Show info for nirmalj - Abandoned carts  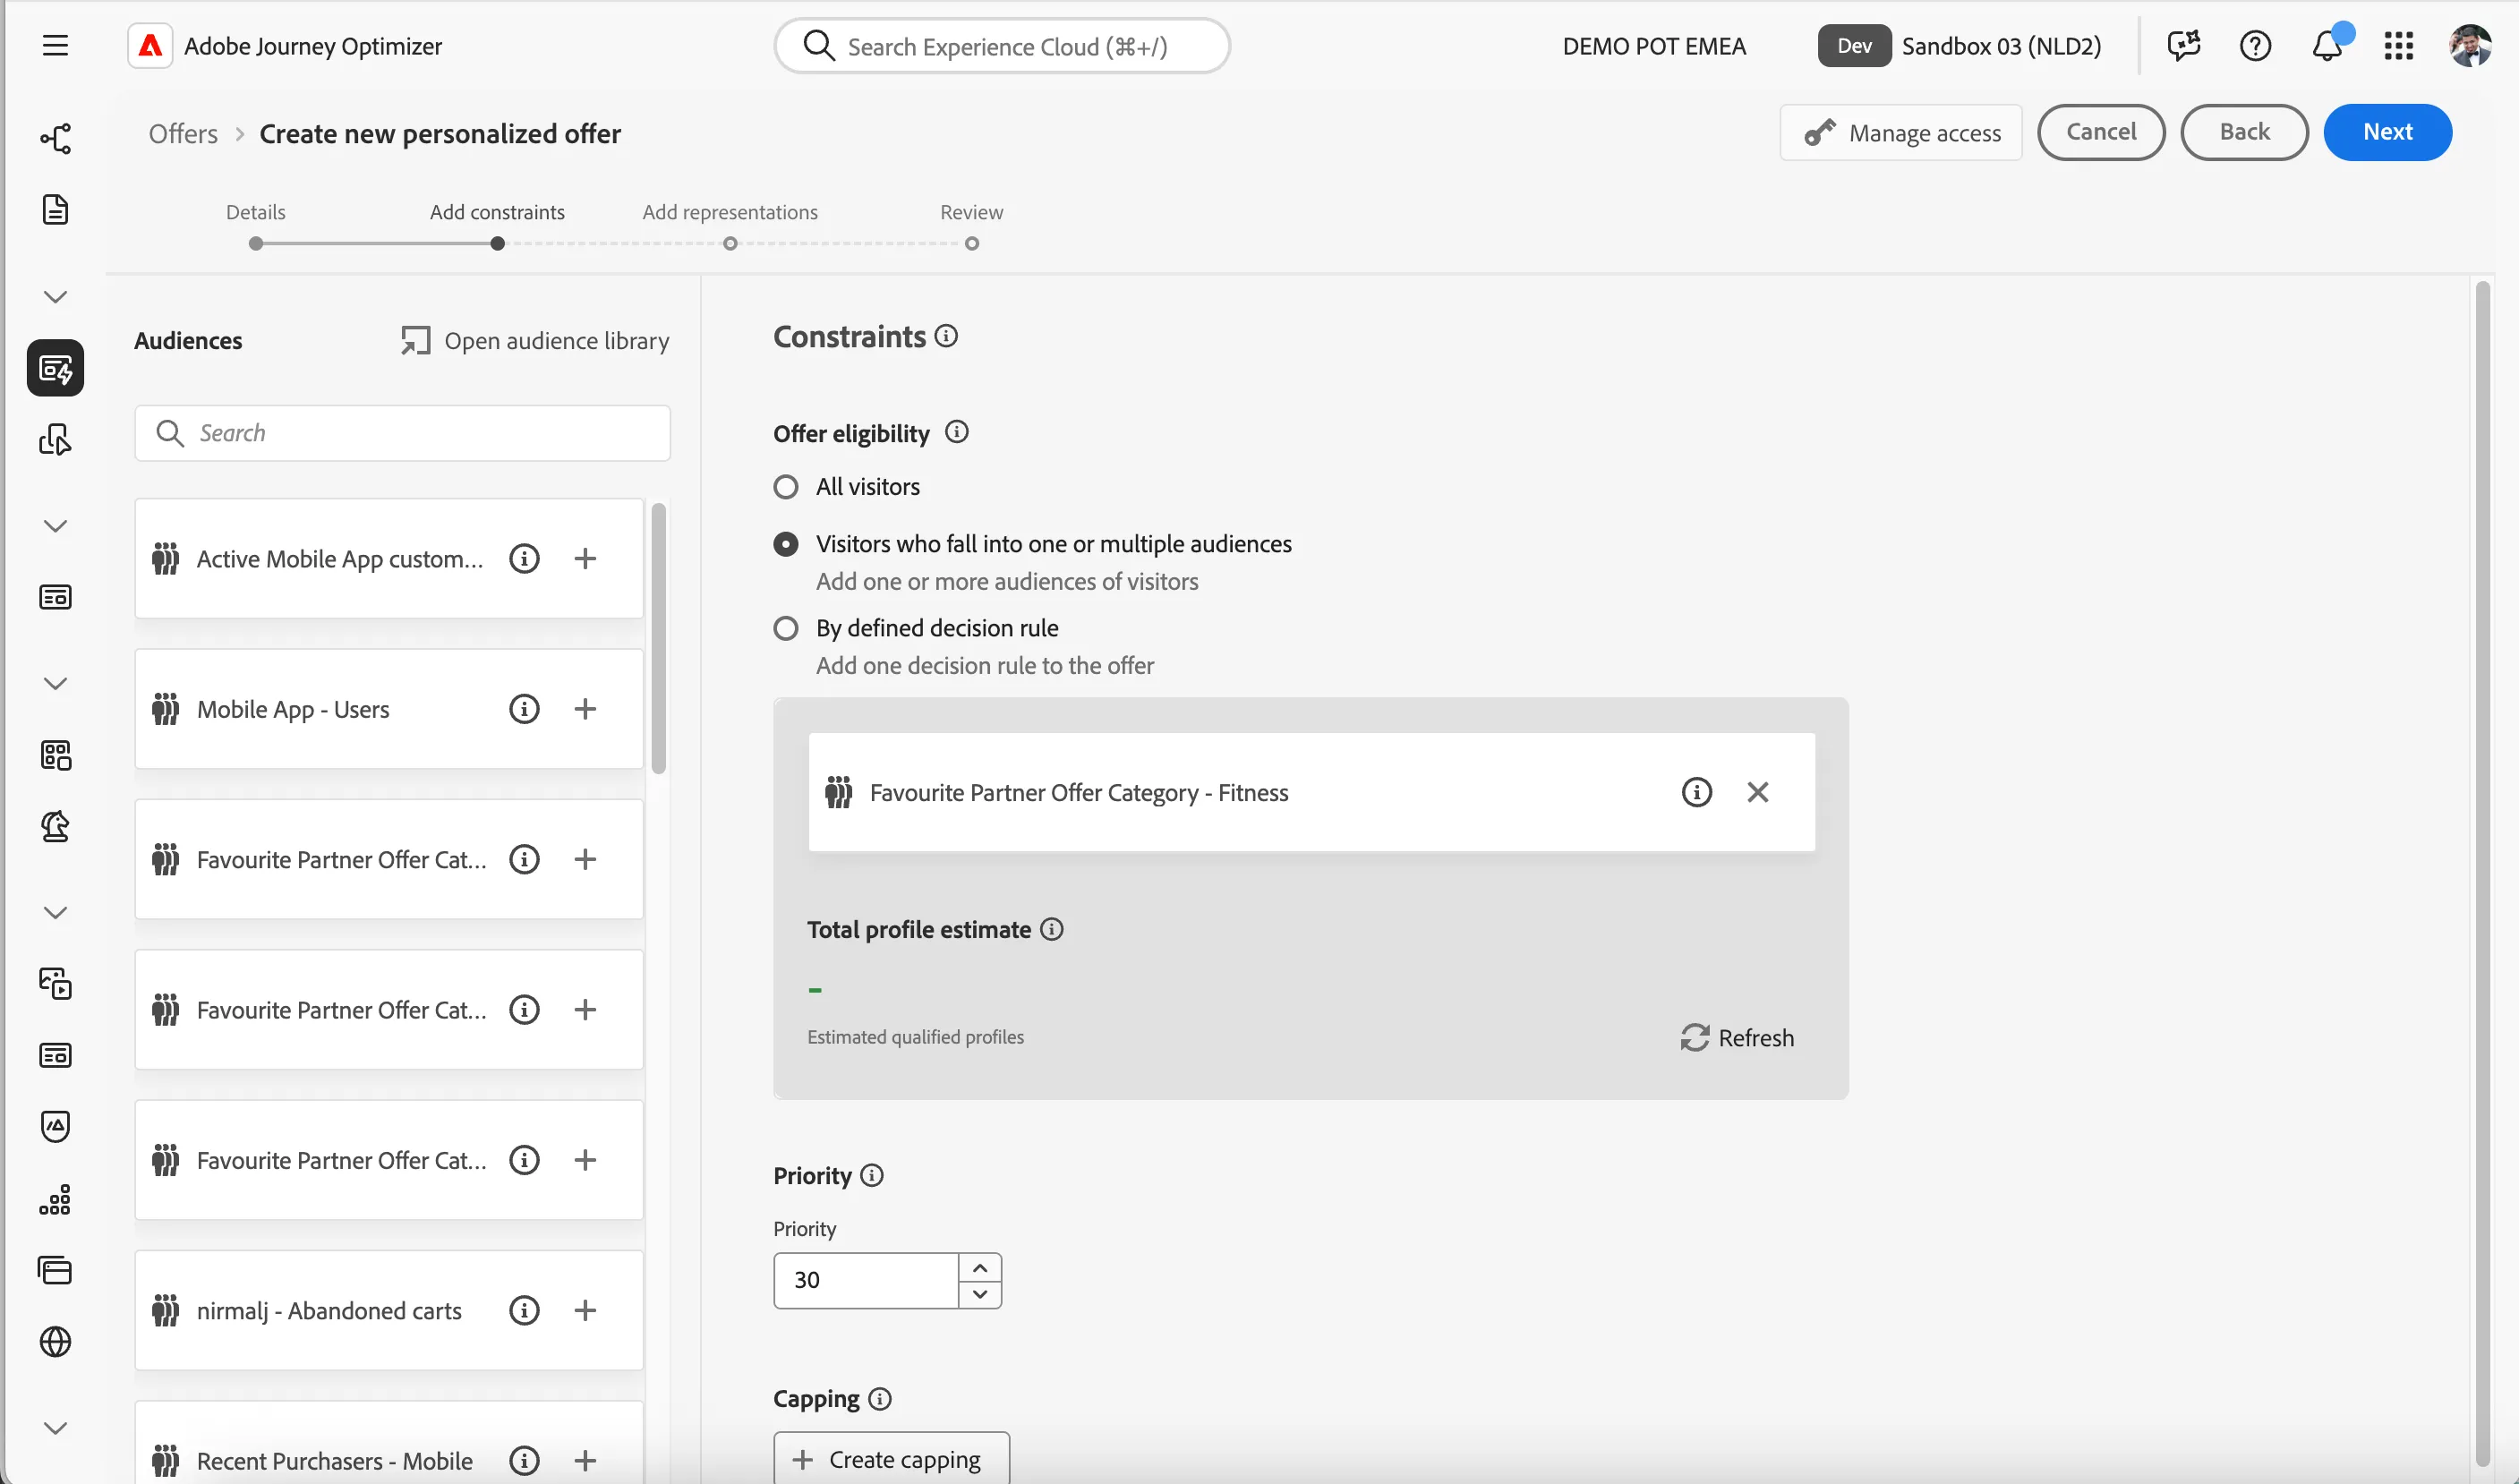(x=524, y=1310)
